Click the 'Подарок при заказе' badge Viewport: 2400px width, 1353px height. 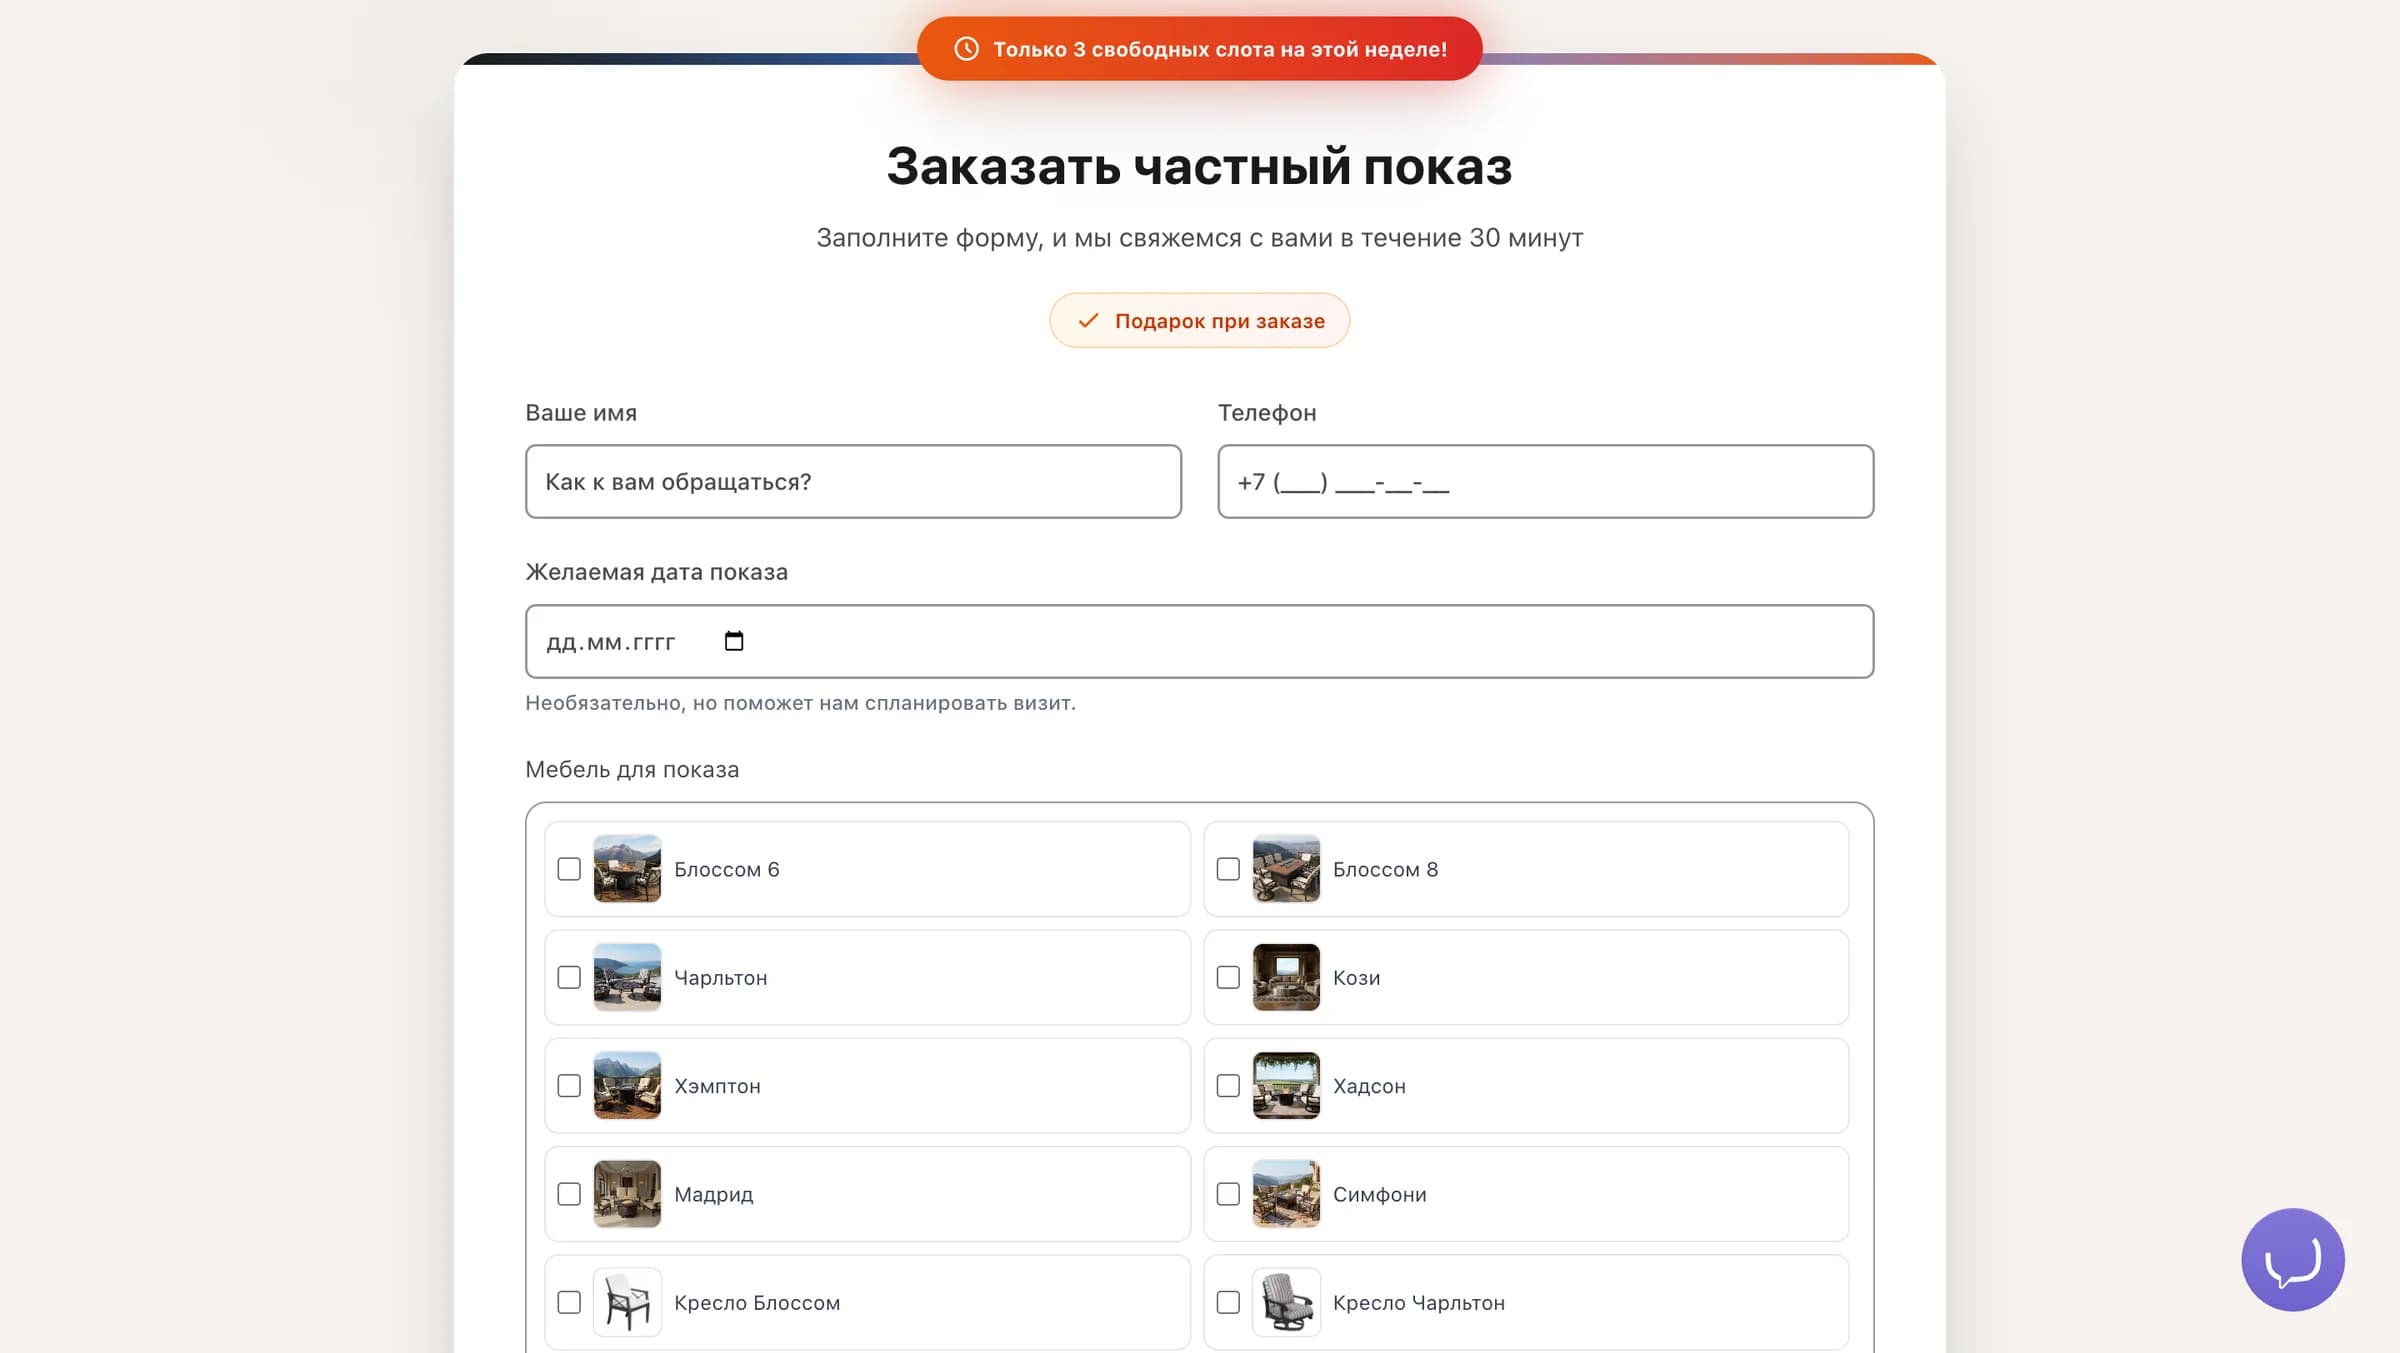(x=1199, y=321)
